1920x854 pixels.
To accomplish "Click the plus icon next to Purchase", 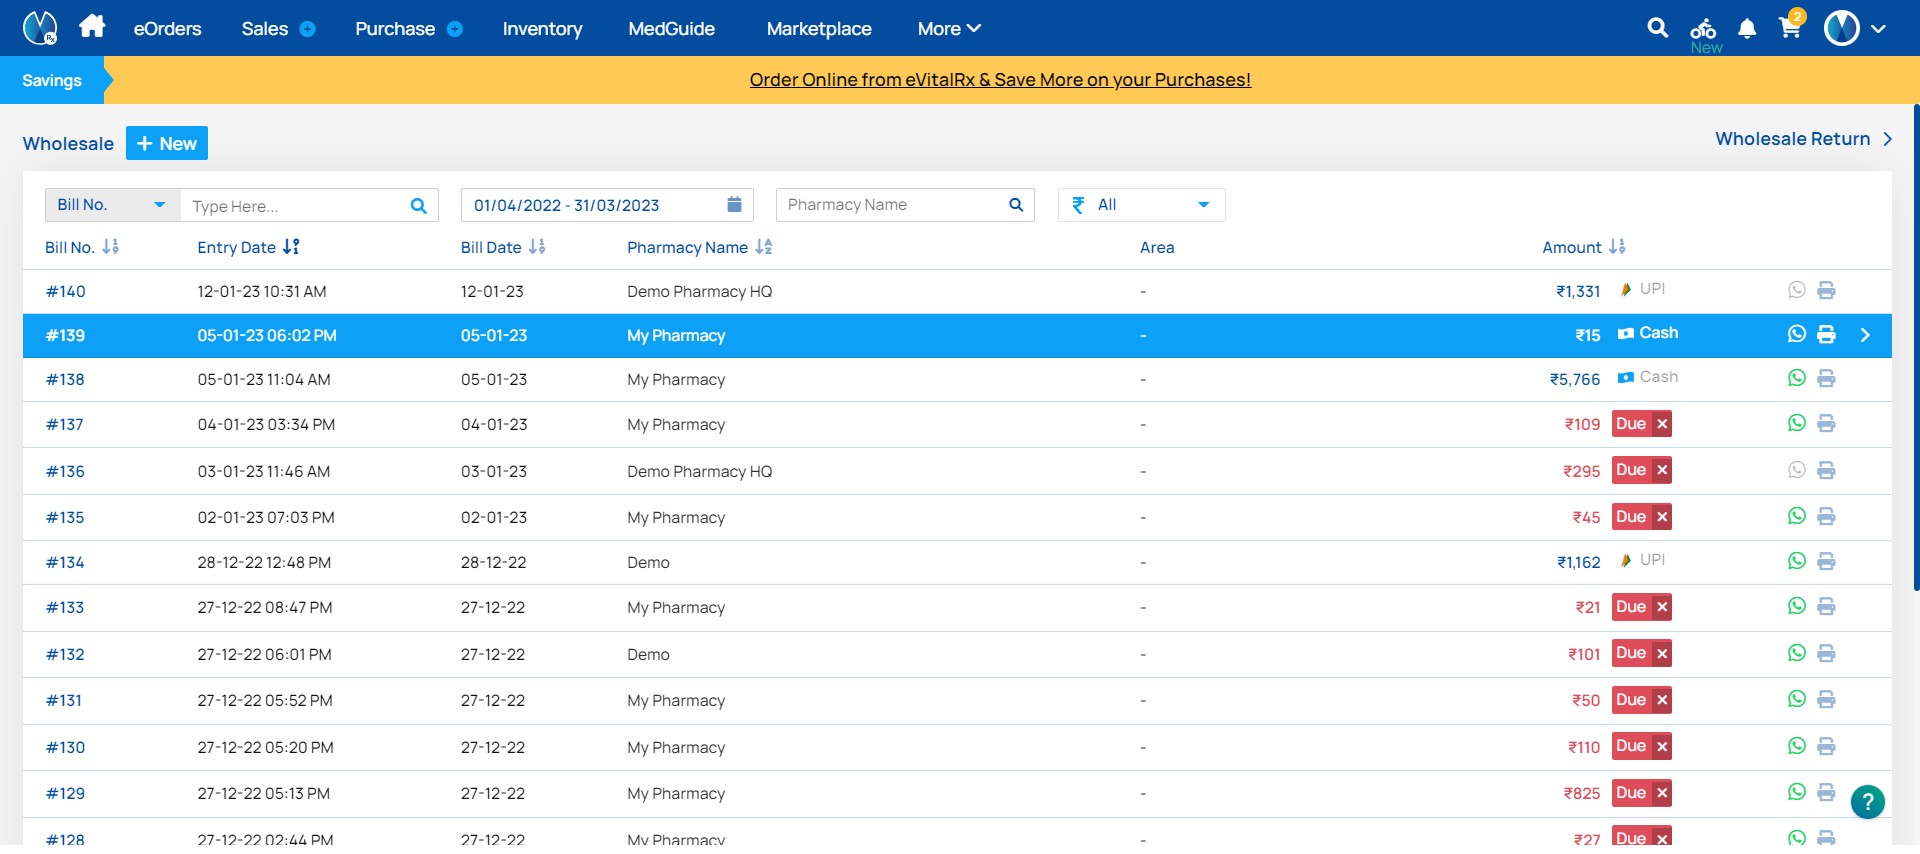I will click(x=455, y=29).
